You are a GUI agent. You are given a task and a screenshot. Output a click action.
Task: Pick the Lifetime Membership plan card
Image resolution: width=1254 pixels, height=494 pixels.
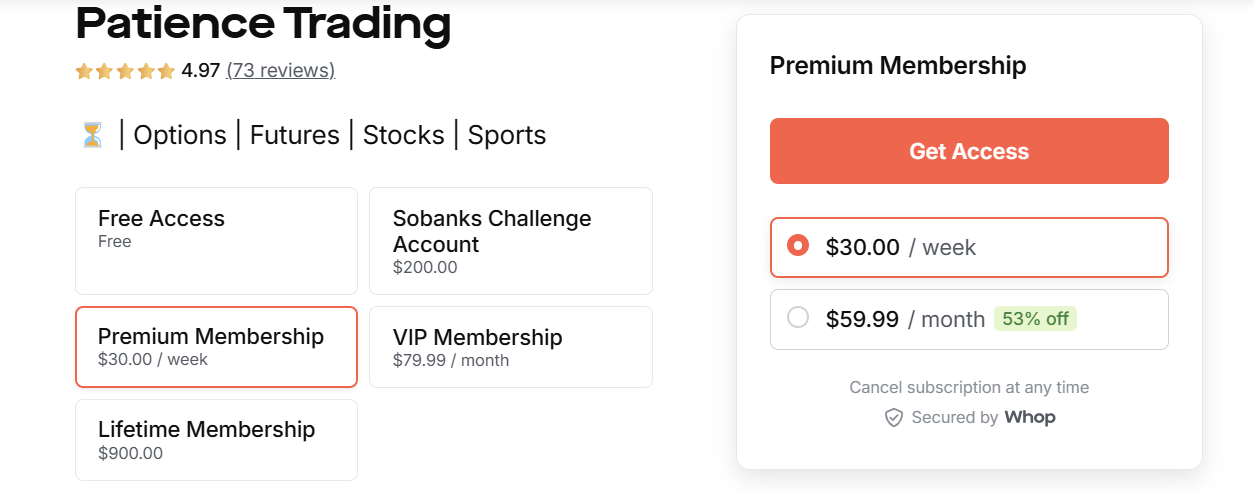pyautogui.click(x=216, y=440)
